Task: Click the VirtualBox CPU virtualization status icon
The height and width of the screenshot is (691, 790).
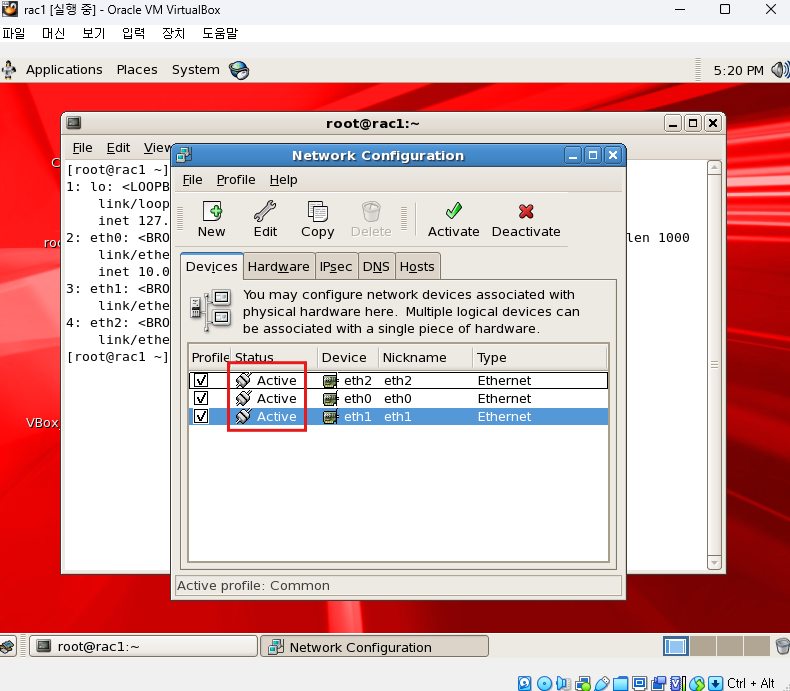Action: (678, 683)
